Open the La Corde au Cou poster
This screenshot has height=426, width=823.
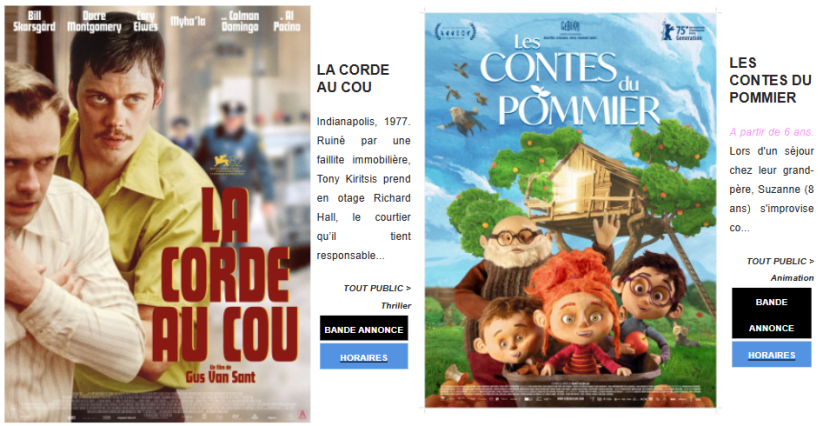coord(157,214)
